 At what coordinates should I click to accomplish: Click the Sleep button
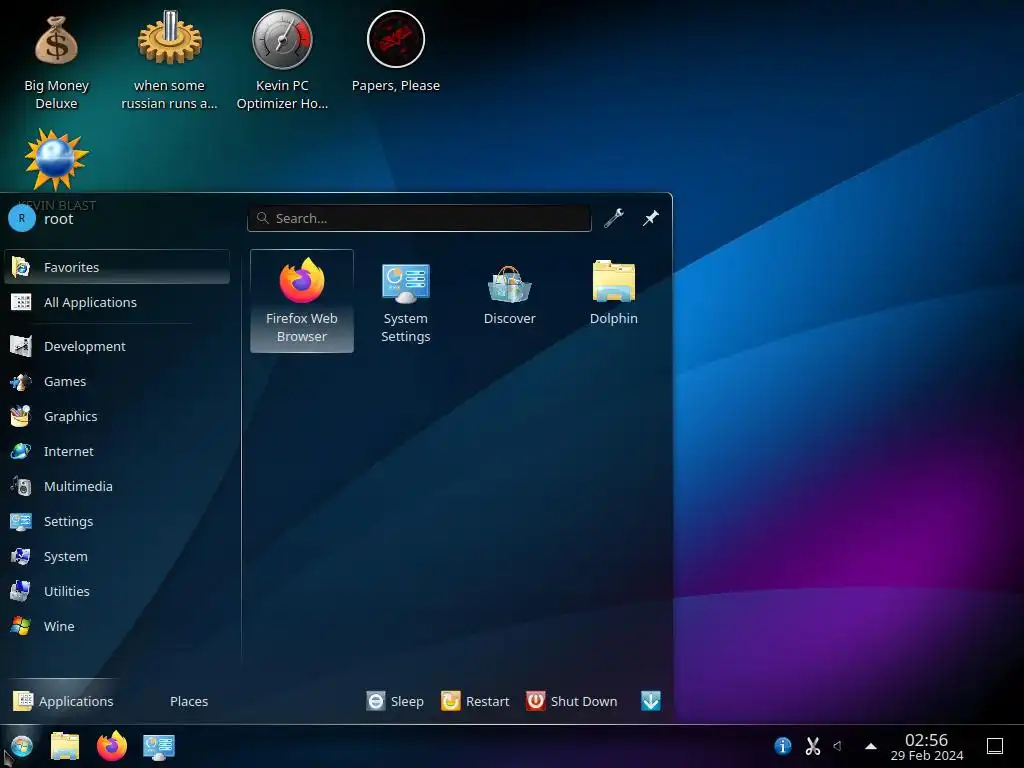[x=395, y=701]
